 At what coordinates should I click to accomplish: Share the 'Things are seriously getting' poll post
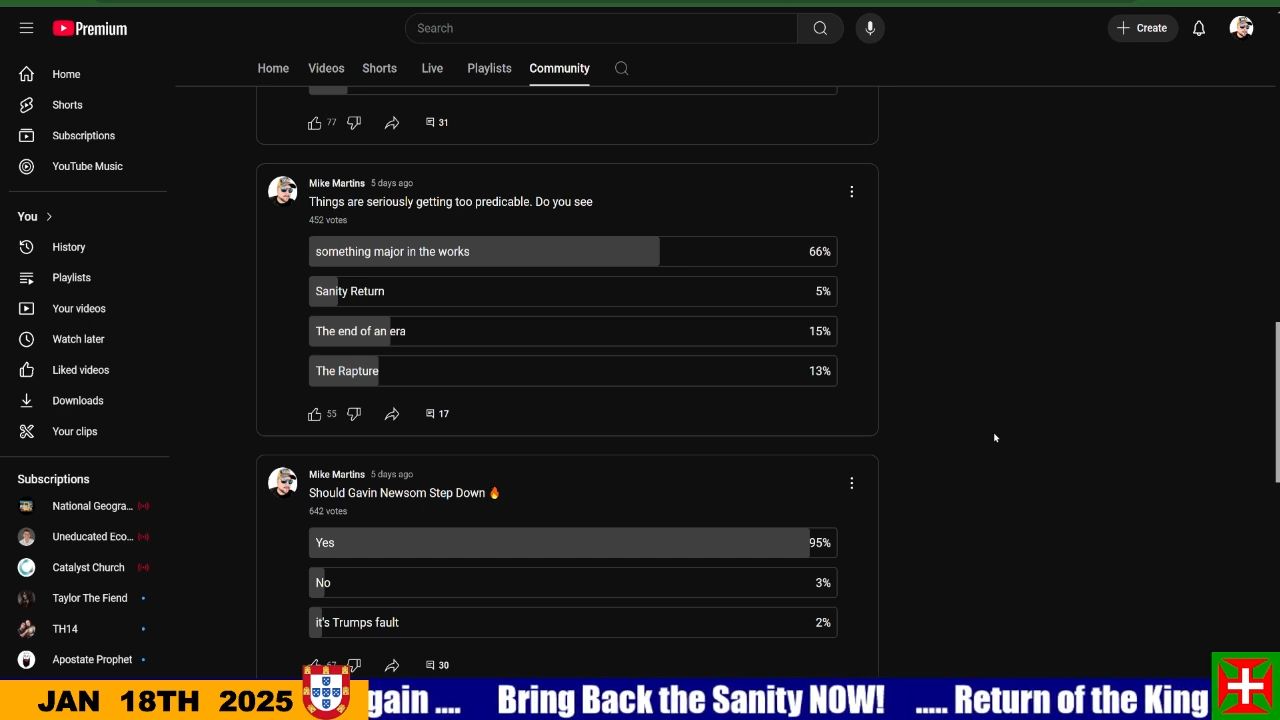tap(392, 414)
